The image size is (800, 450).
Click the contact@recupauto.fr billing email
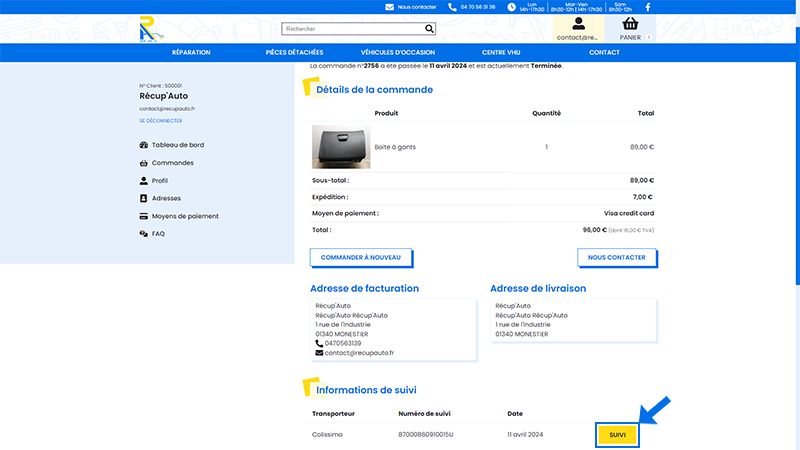[359, 353]
